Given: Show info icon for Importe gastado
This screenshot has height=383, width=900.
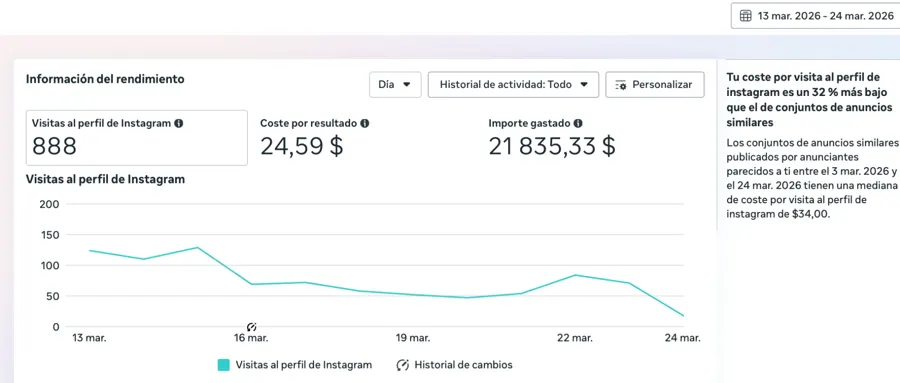Looking at the screenshot, I should [x=578, y=123].
